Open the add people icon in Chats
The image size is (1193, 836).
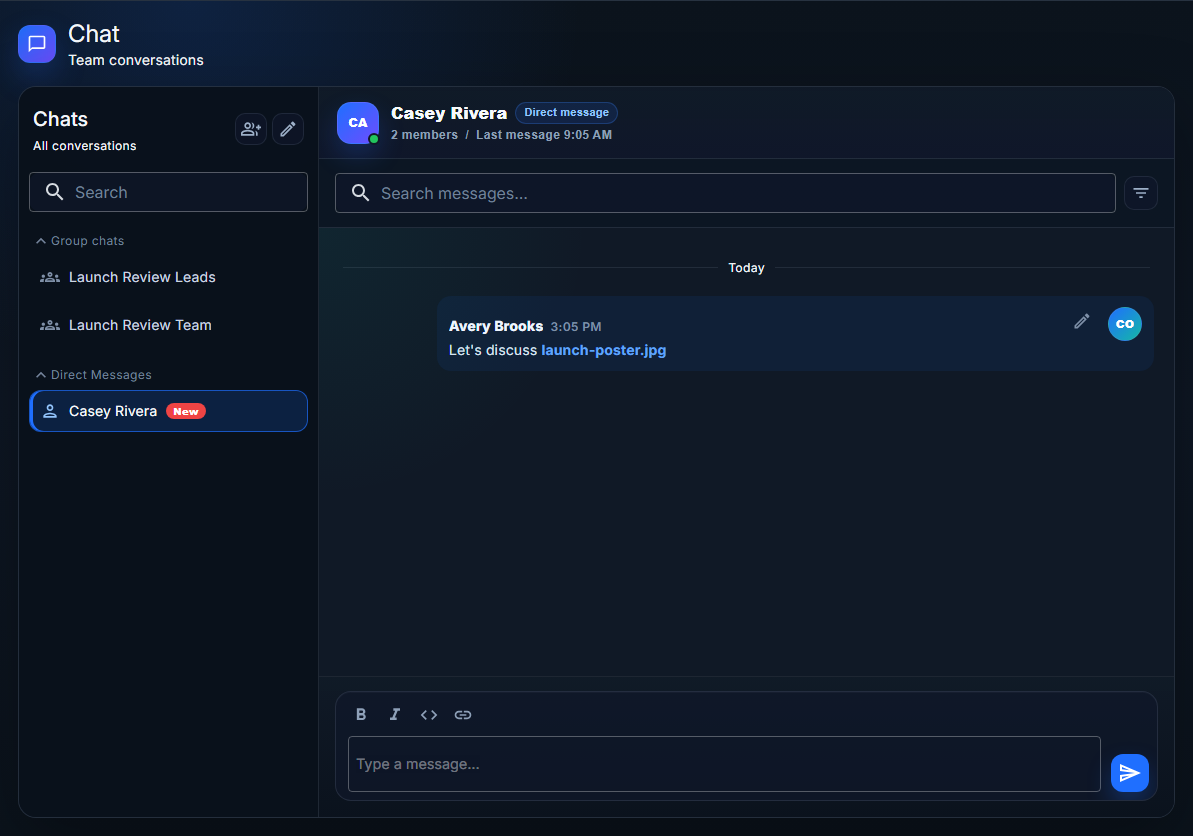[250, 129]
